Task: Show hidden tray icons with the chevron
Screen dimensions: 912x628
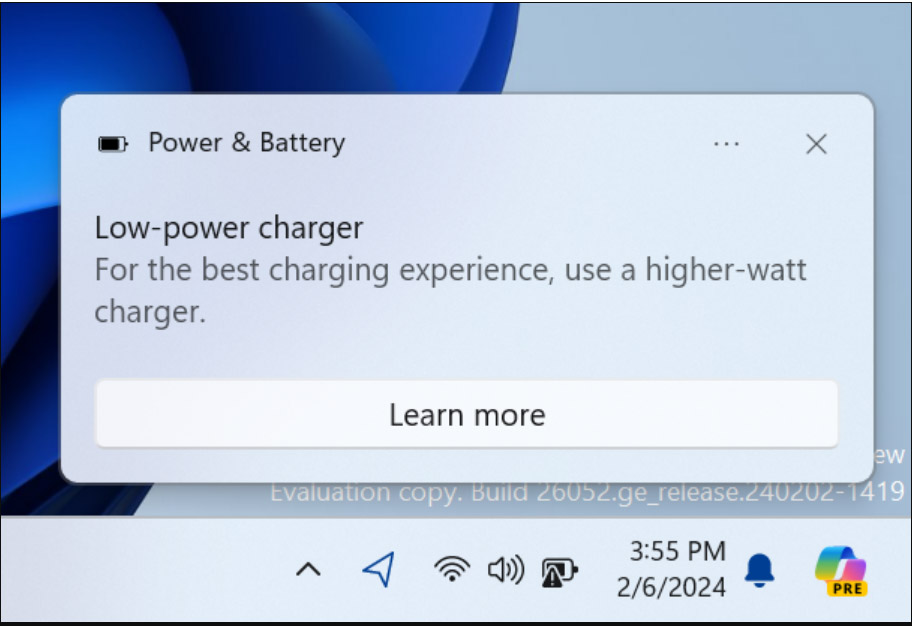Action: 308,569
